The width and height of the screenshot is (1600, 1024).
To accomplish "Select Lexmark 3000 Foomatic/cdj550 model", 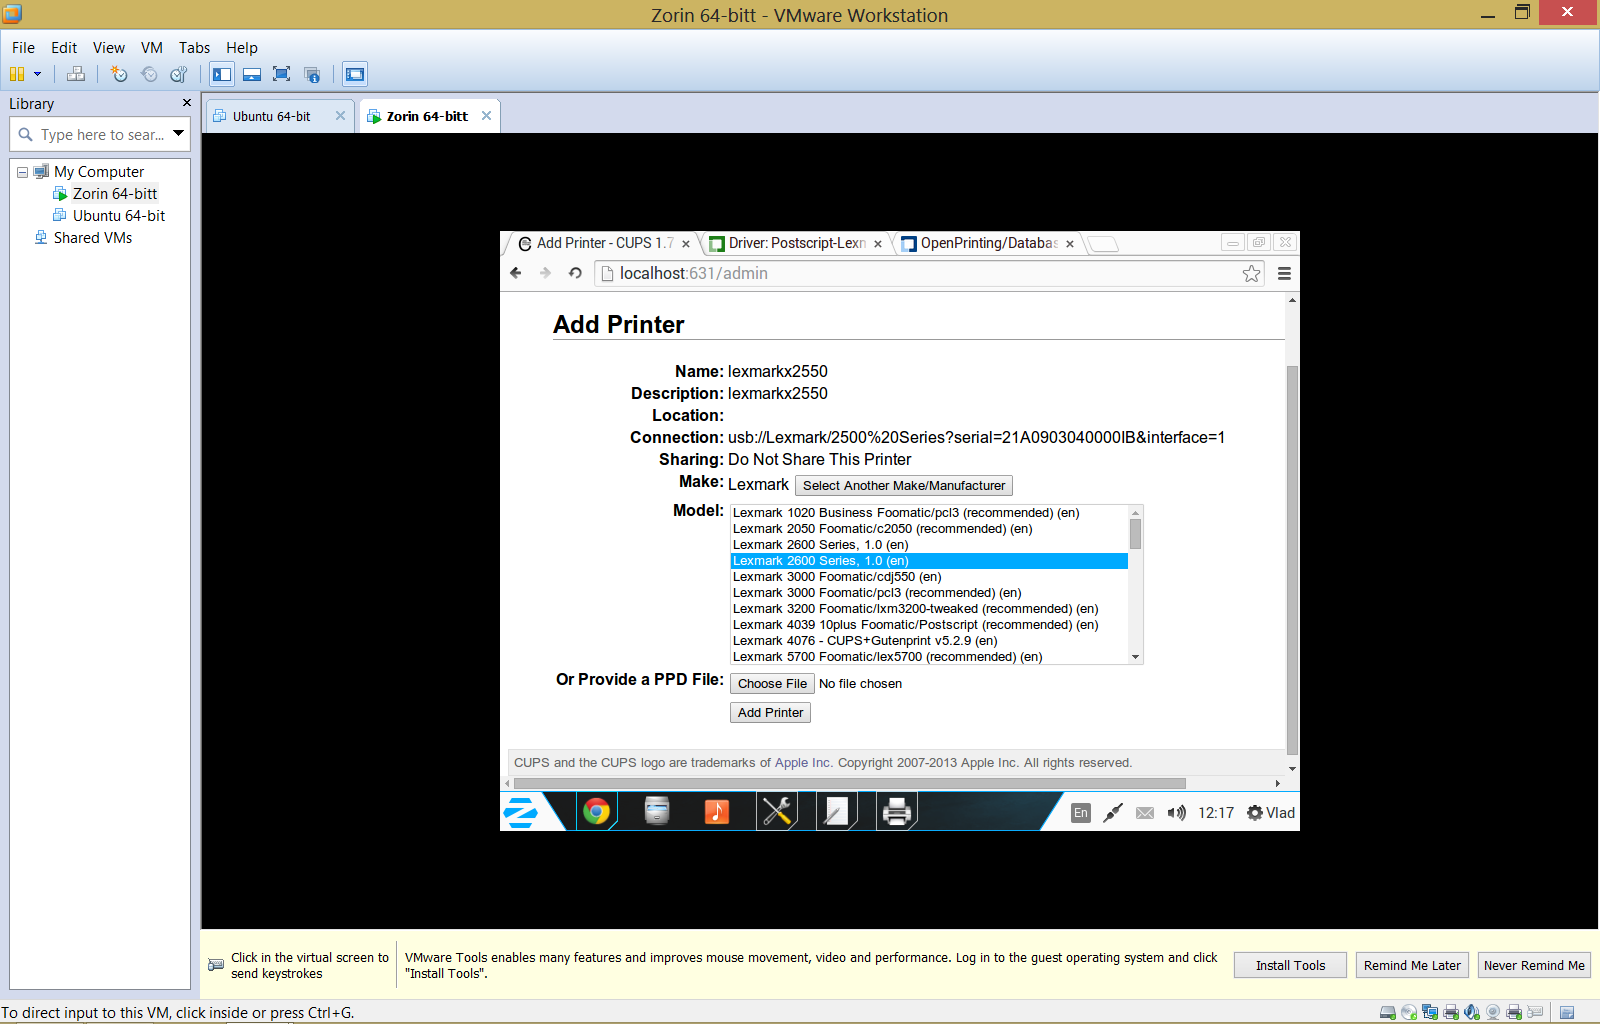I will (929, 577).
